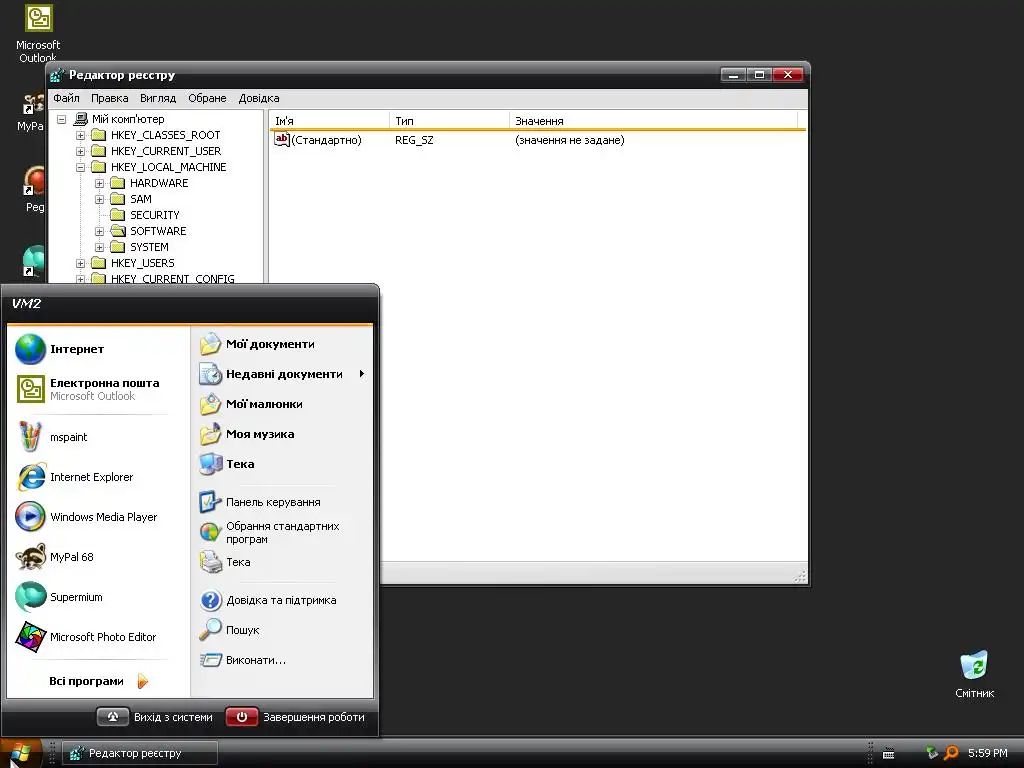Viewport: 1024px width, 768px height.
Task: Select HARDWARE folder label
Action: click(159, 184)
